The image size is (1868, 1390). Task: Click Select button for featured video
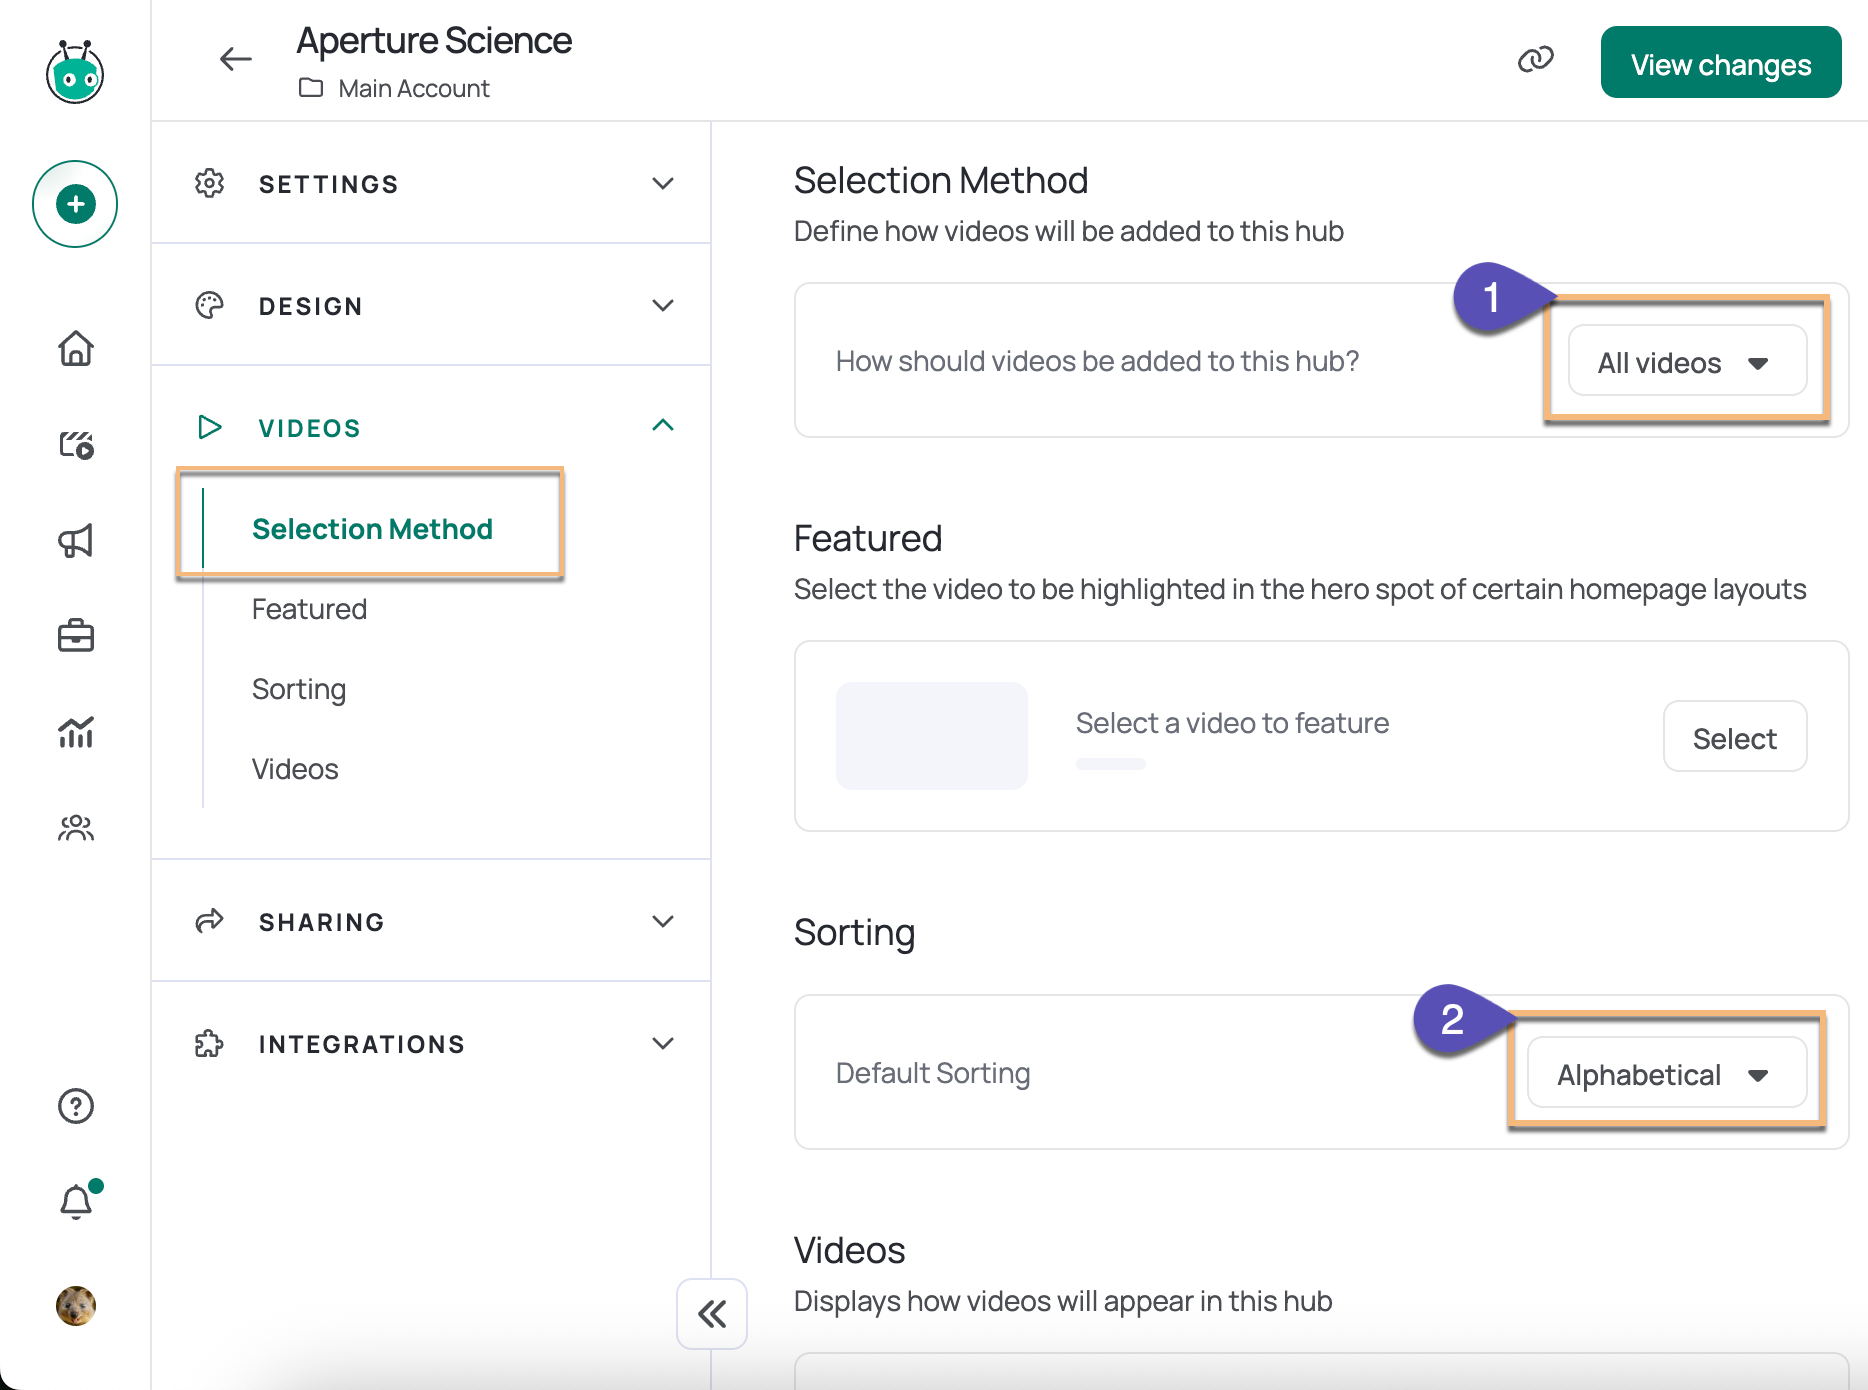point(1735,738)
